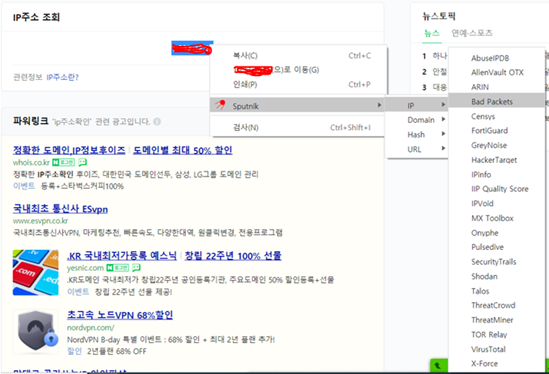
Task: Click the talk bubble icon beside yesnic.com
Action: tap(136, 268)
